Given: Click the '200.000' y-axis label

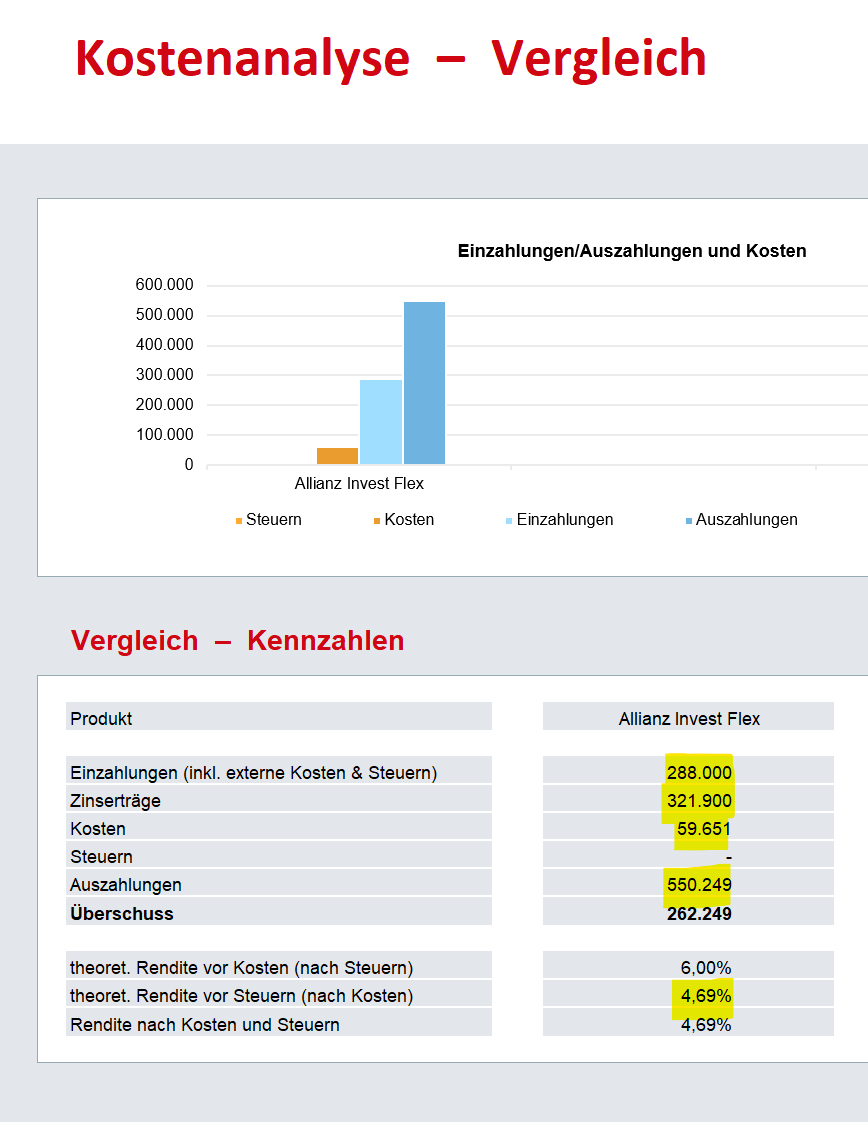Looking at the screenshot, I should point(165,405).
